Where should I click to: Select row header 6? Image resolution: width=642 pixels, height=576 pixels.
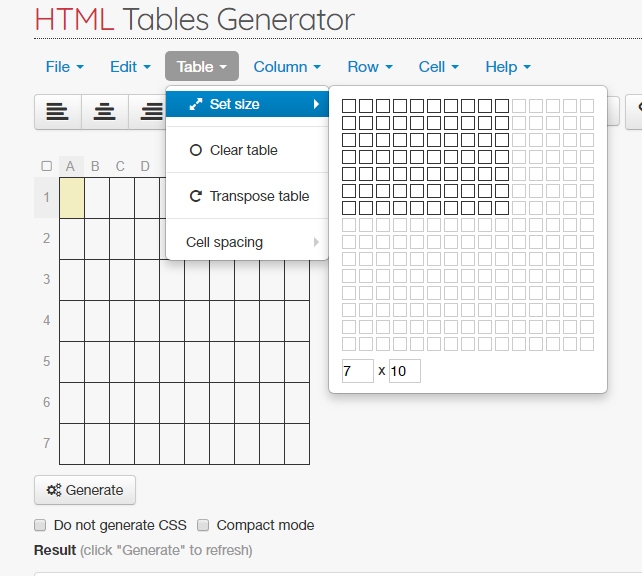point(47,402)
